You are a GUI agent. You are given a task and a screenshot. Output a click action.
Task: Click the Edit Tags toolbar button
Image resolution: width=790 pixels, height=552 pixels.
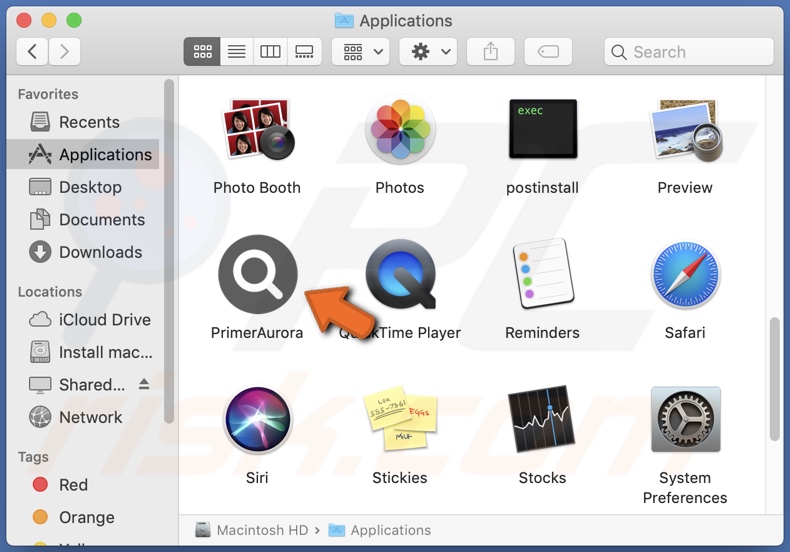pyautogui.click(x=548, y=51)
